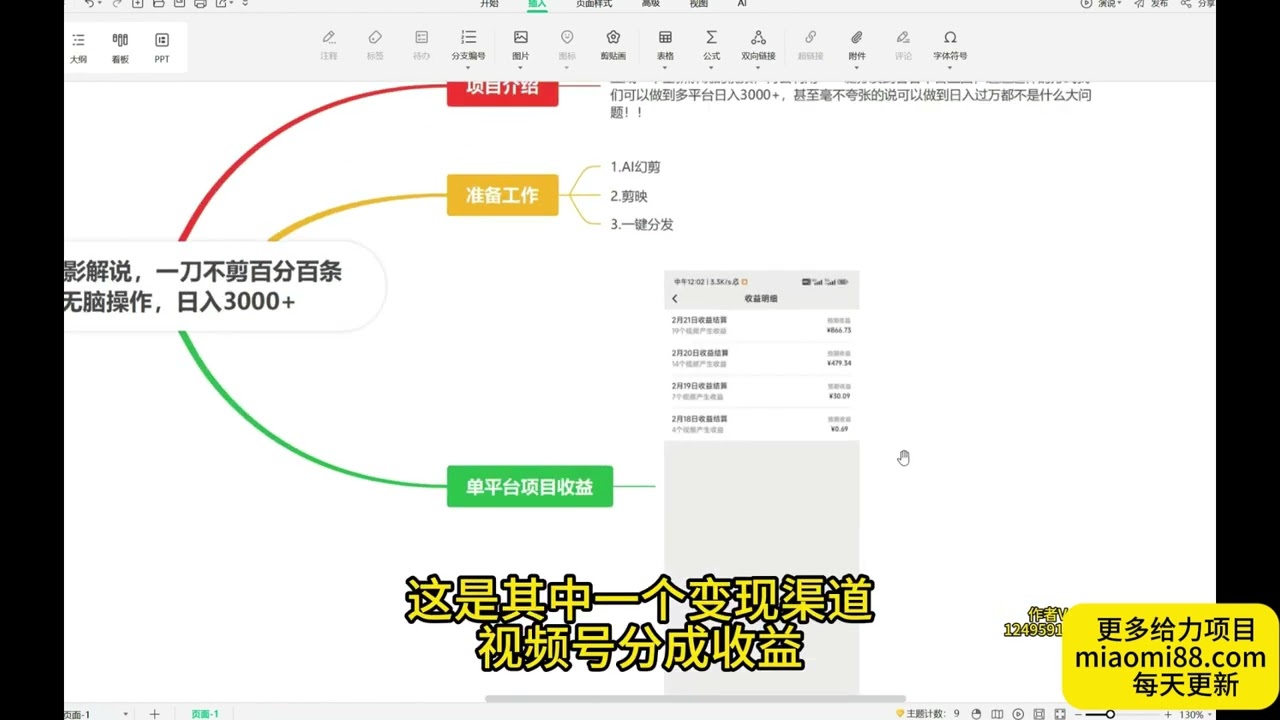
Task: Open the 页面样式 ribbon tab
Action: point(593,4)
